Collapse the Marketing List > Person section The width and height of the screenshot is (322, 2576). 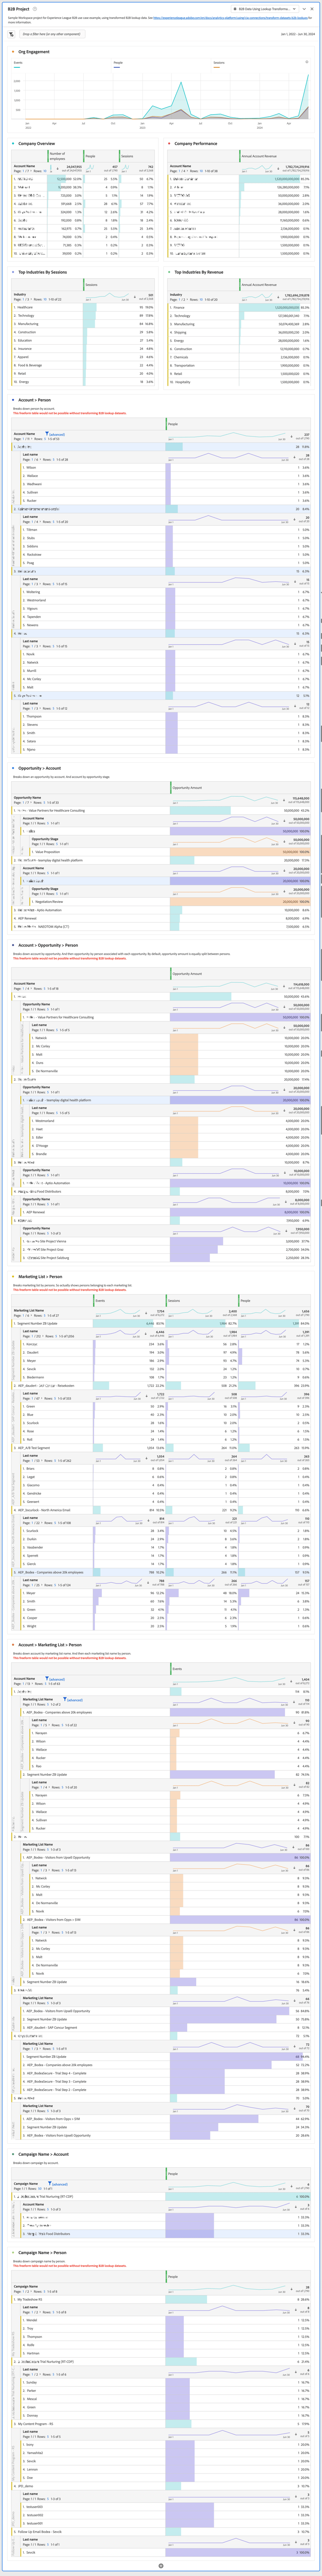click(13, 1277)
